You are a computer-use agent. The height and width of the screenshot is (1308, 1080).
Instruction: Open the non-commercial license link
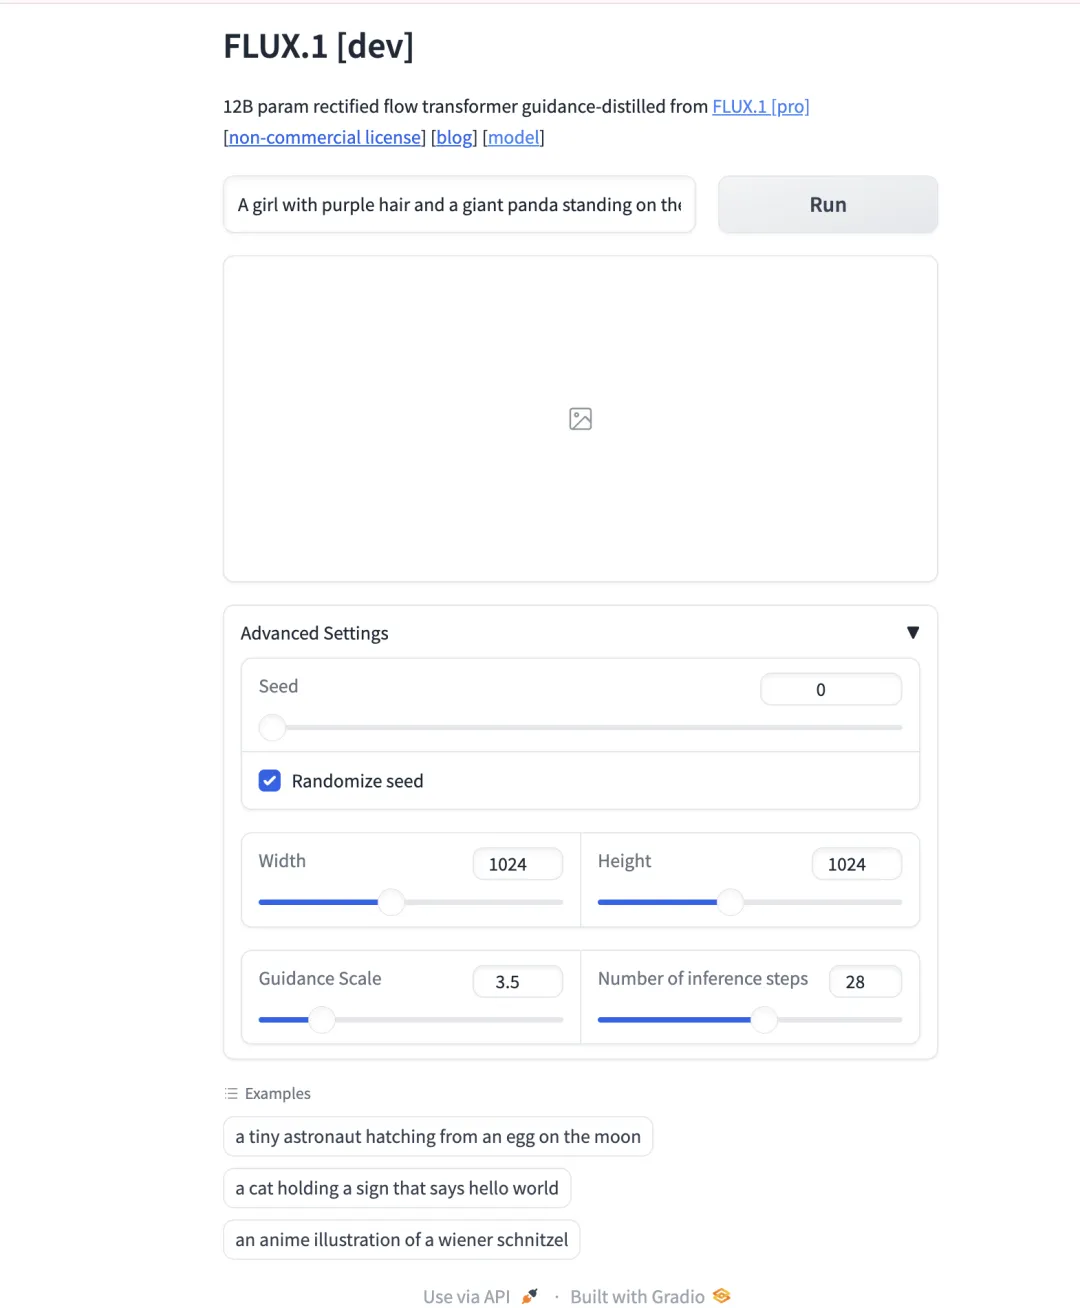point(325,137)
